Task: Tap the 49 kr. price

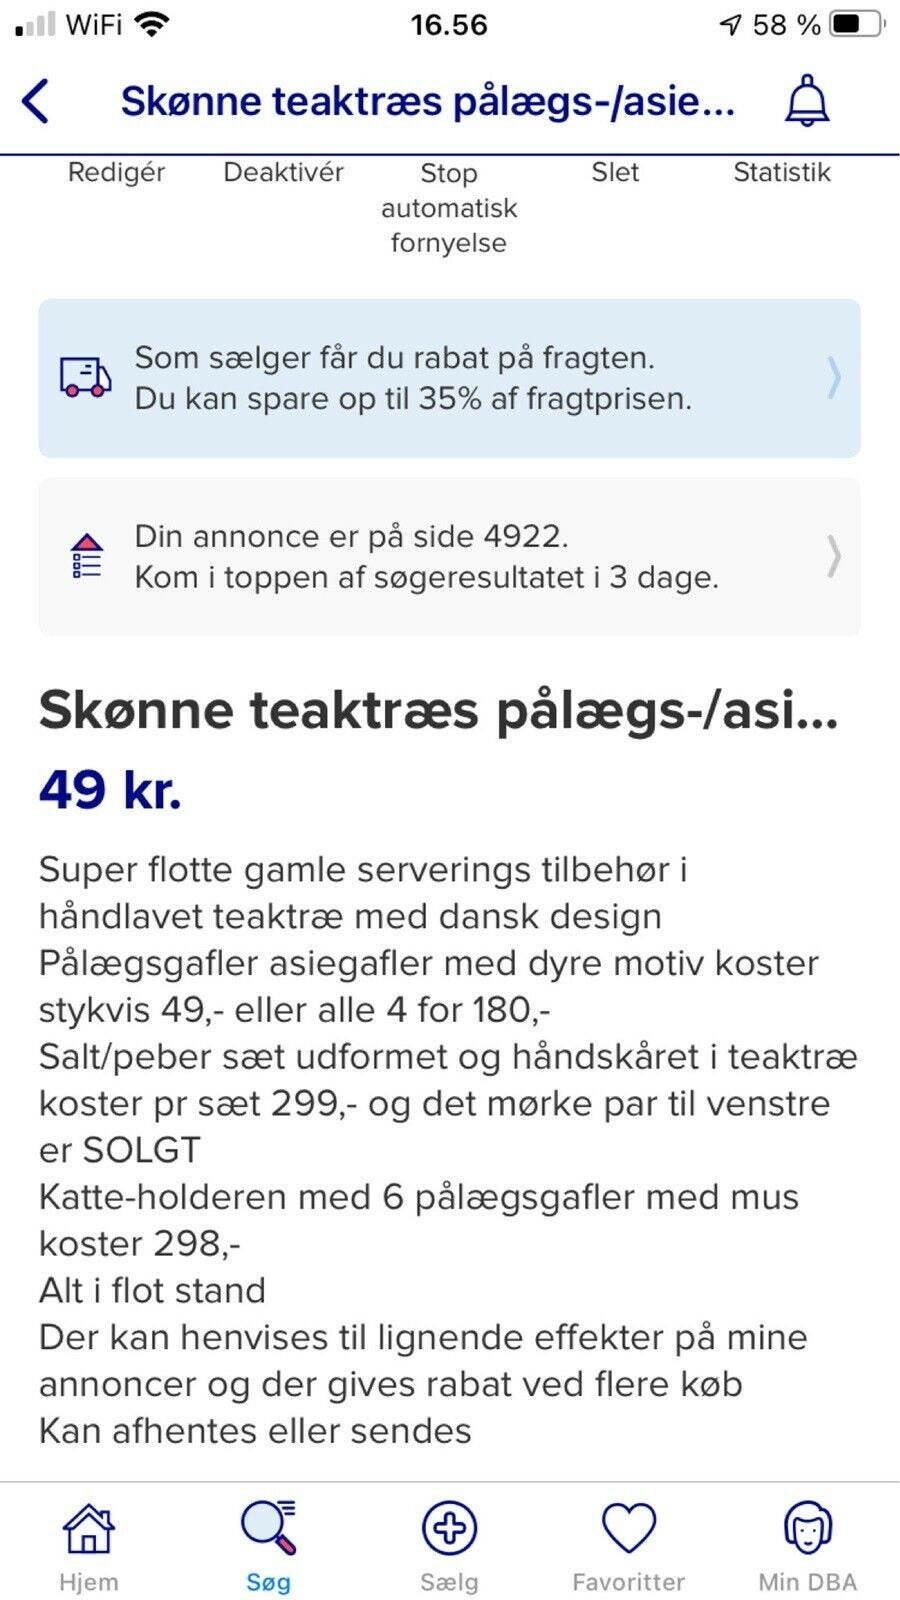Action: 110,790
